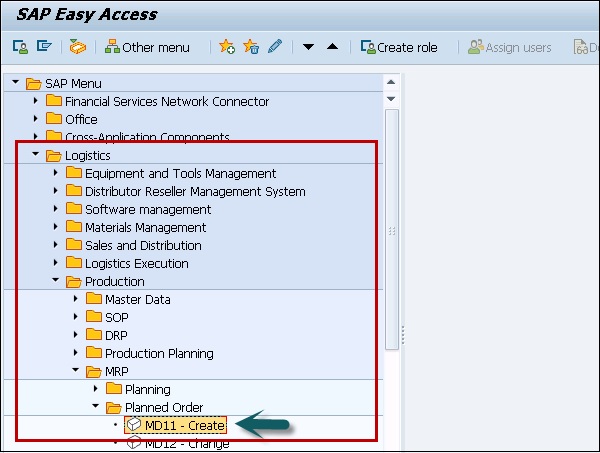
Task: Click the MD11 transaction cube icon
Action: point(134,424)
